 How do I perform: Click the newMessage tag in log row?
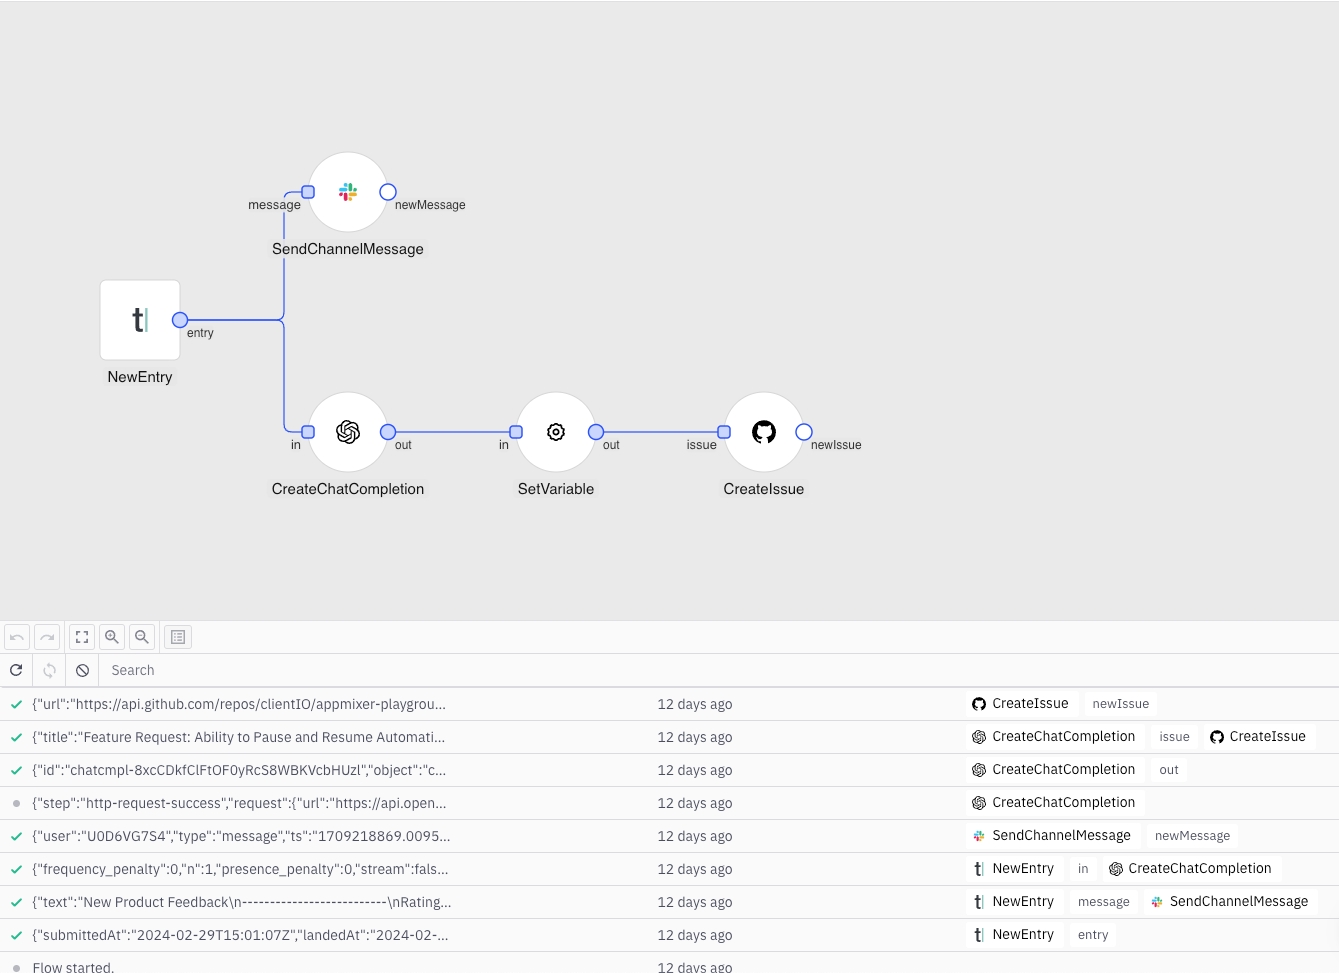point(1192,836)
